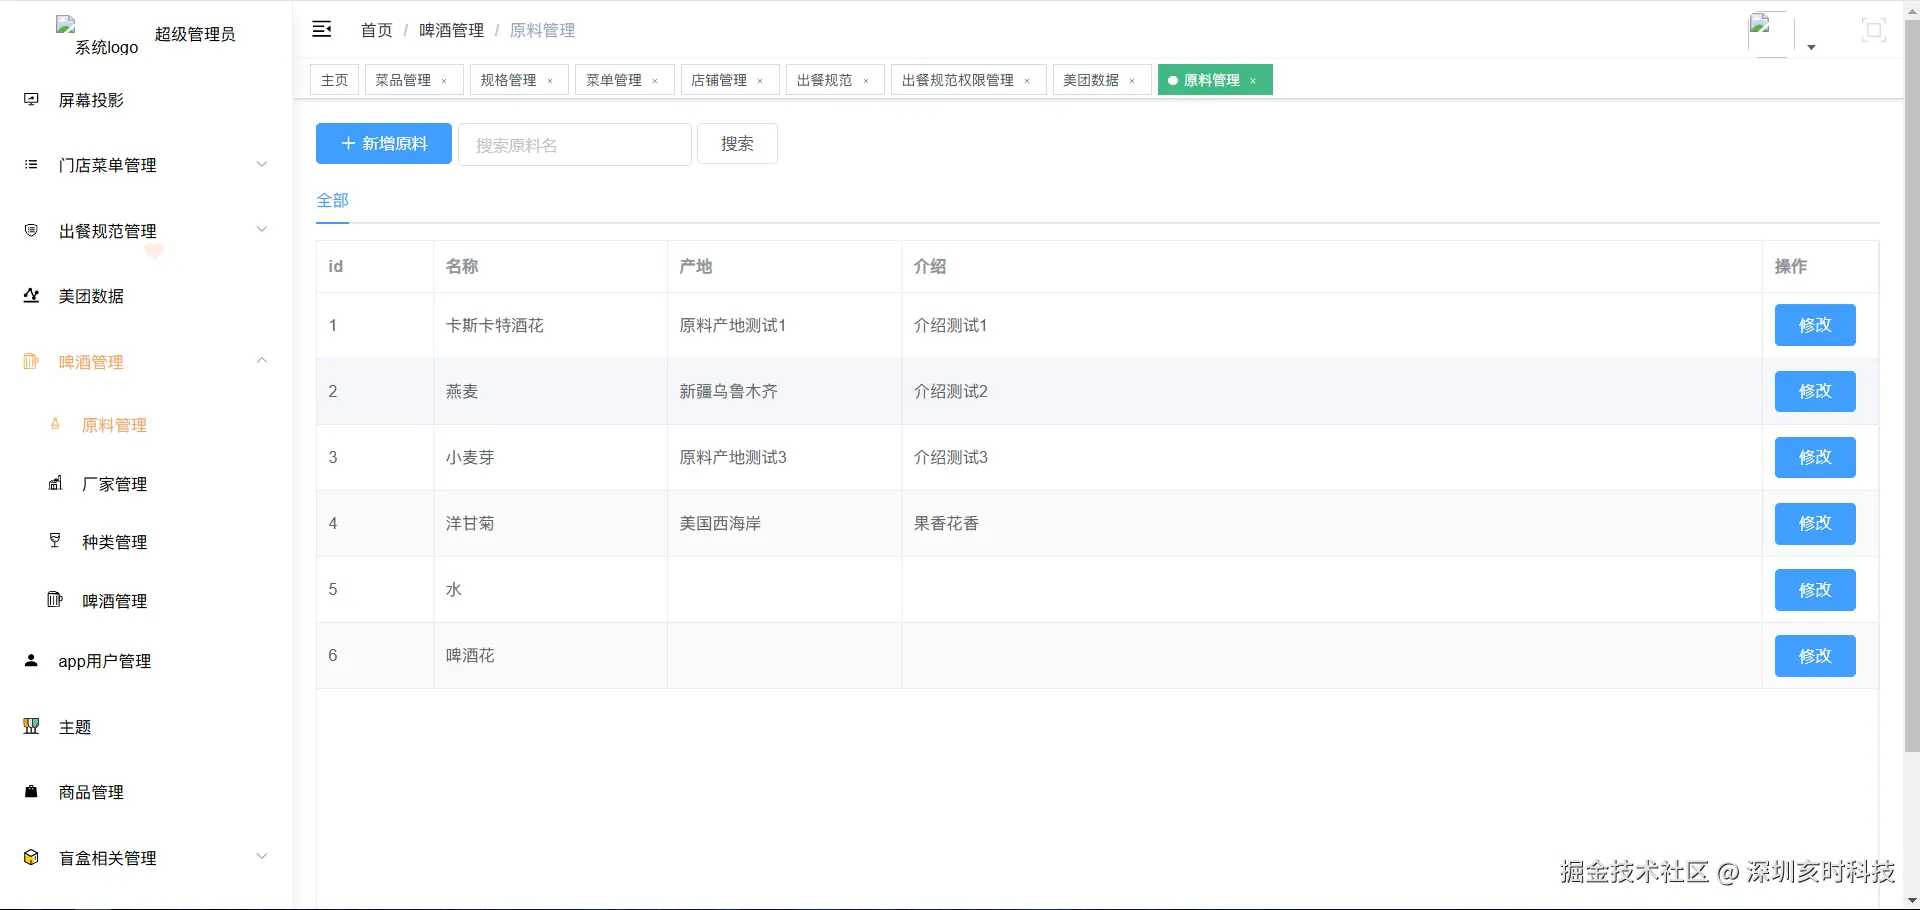Expand the 盲盒相关管理 menu chevron
The height and width of the screenshot is (910, 1920).
(x=262, y=856)
